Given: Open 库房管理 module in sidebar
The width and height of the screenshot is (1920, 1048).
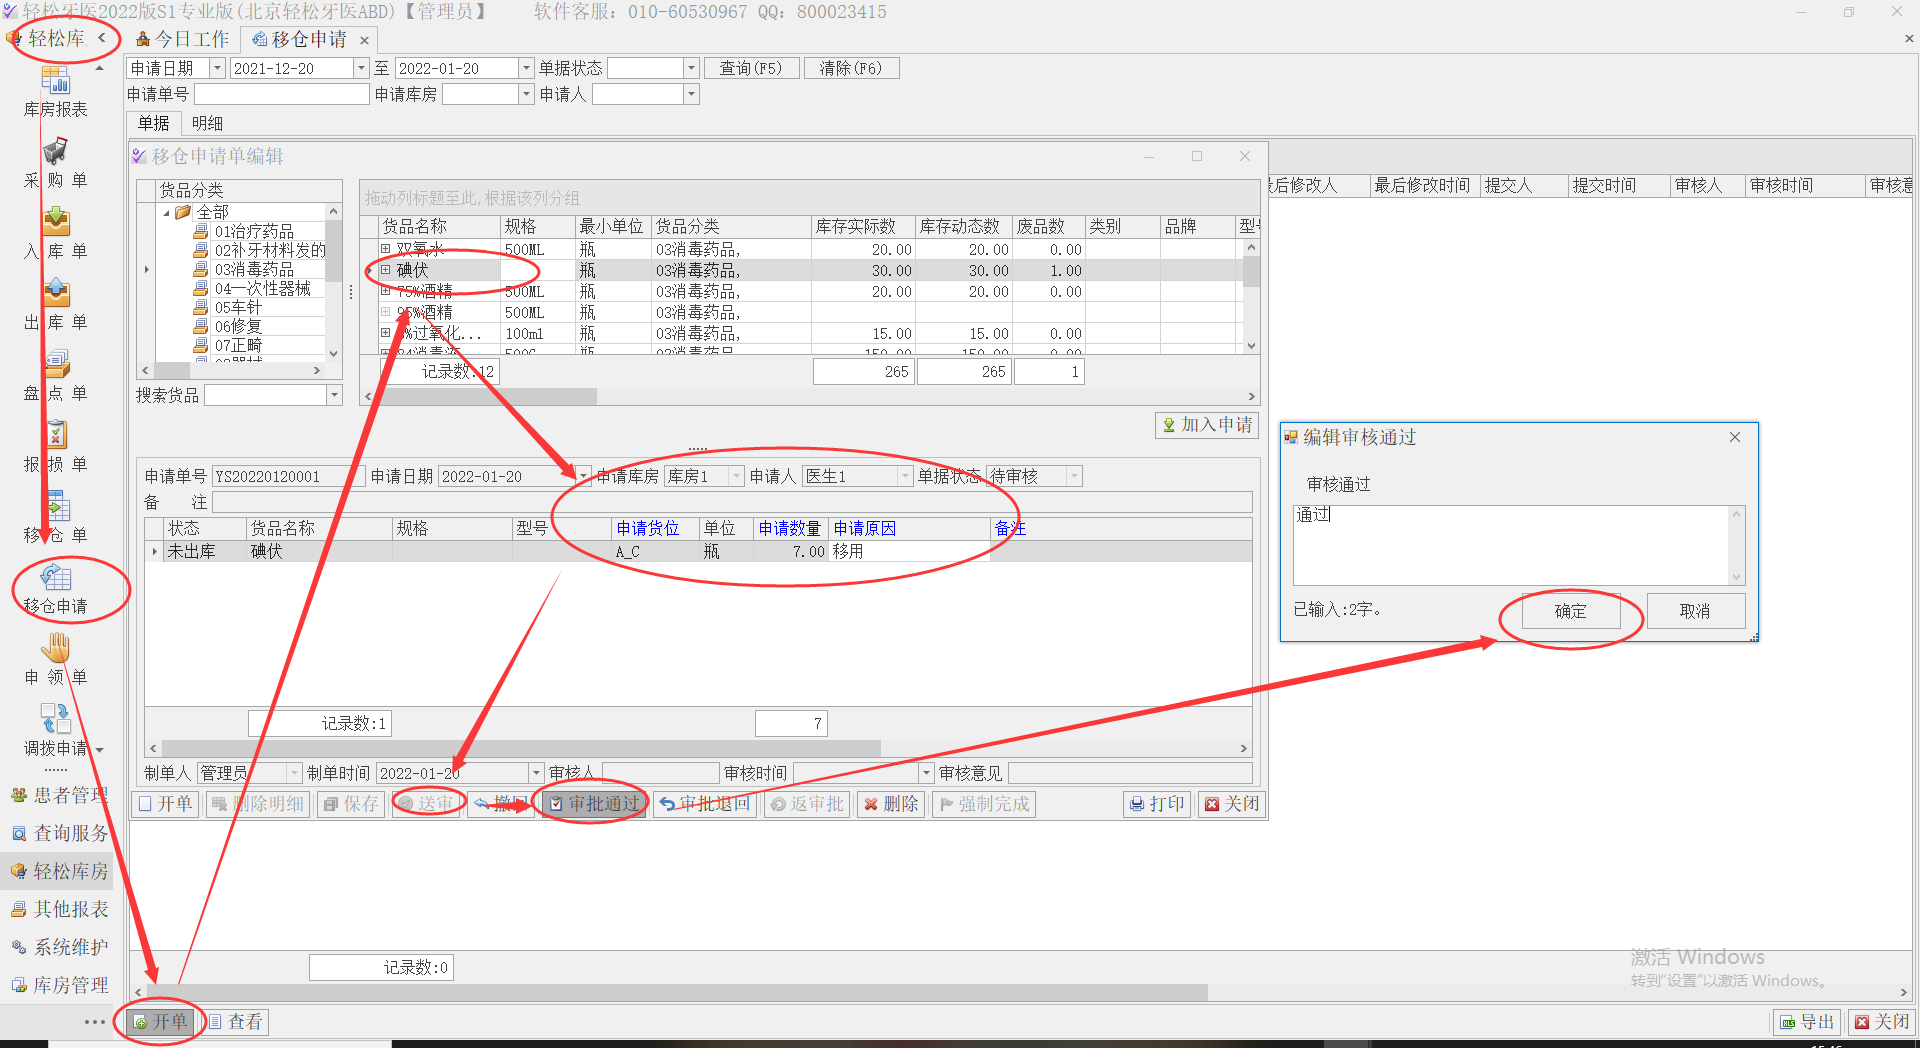Looking at the screenshot, I should [59, 985].
